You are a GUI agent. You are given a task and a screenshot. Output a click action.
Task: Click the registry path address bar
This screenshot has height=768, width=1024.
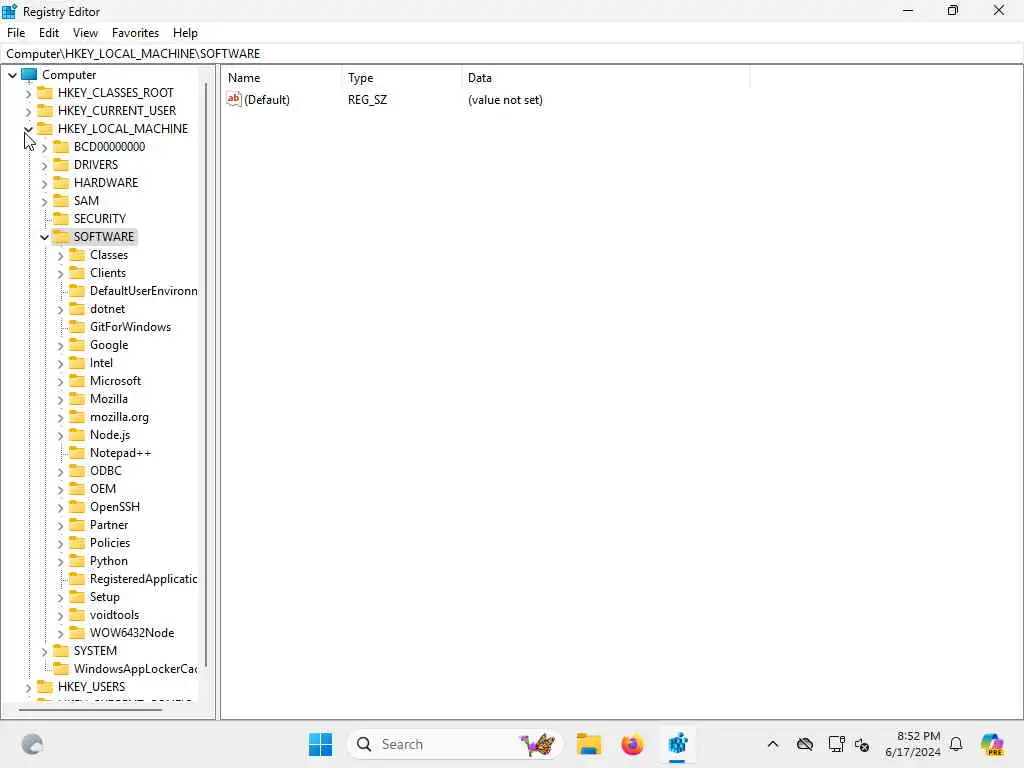[512, 54]
